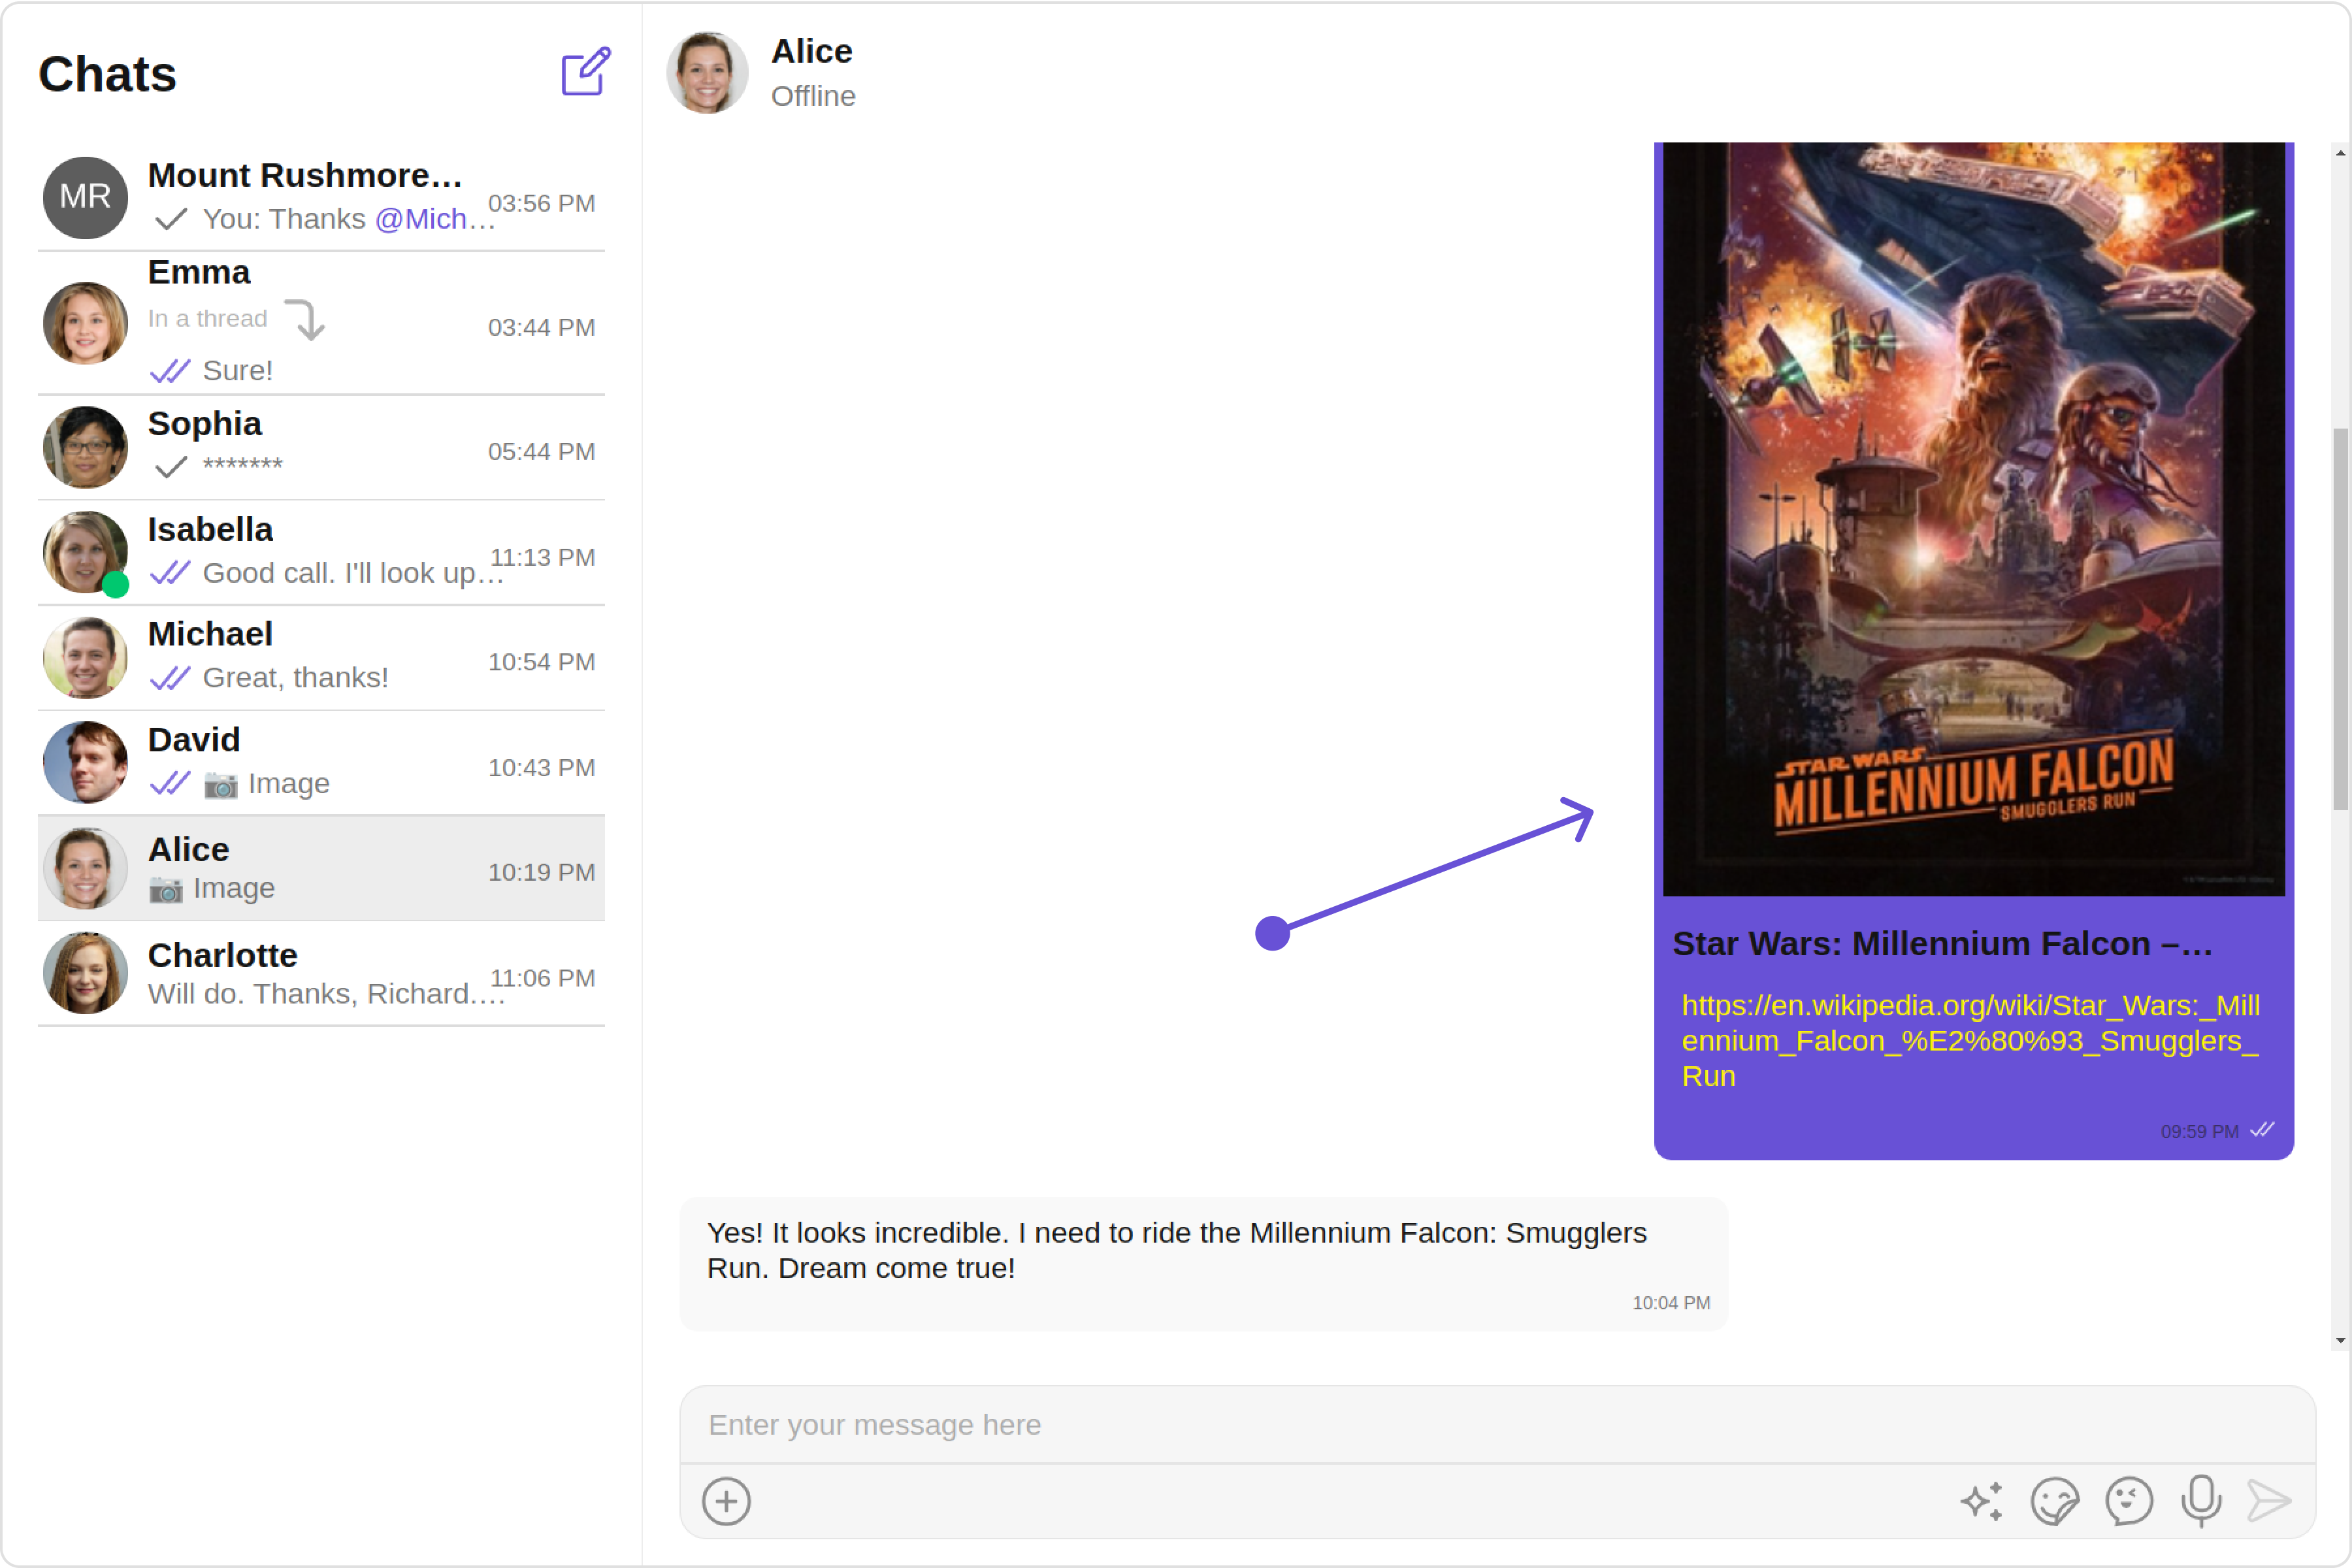Click the Star Wars link preview title
The width and height of the screenshot is (2352, 1568).
[1941, 944]
